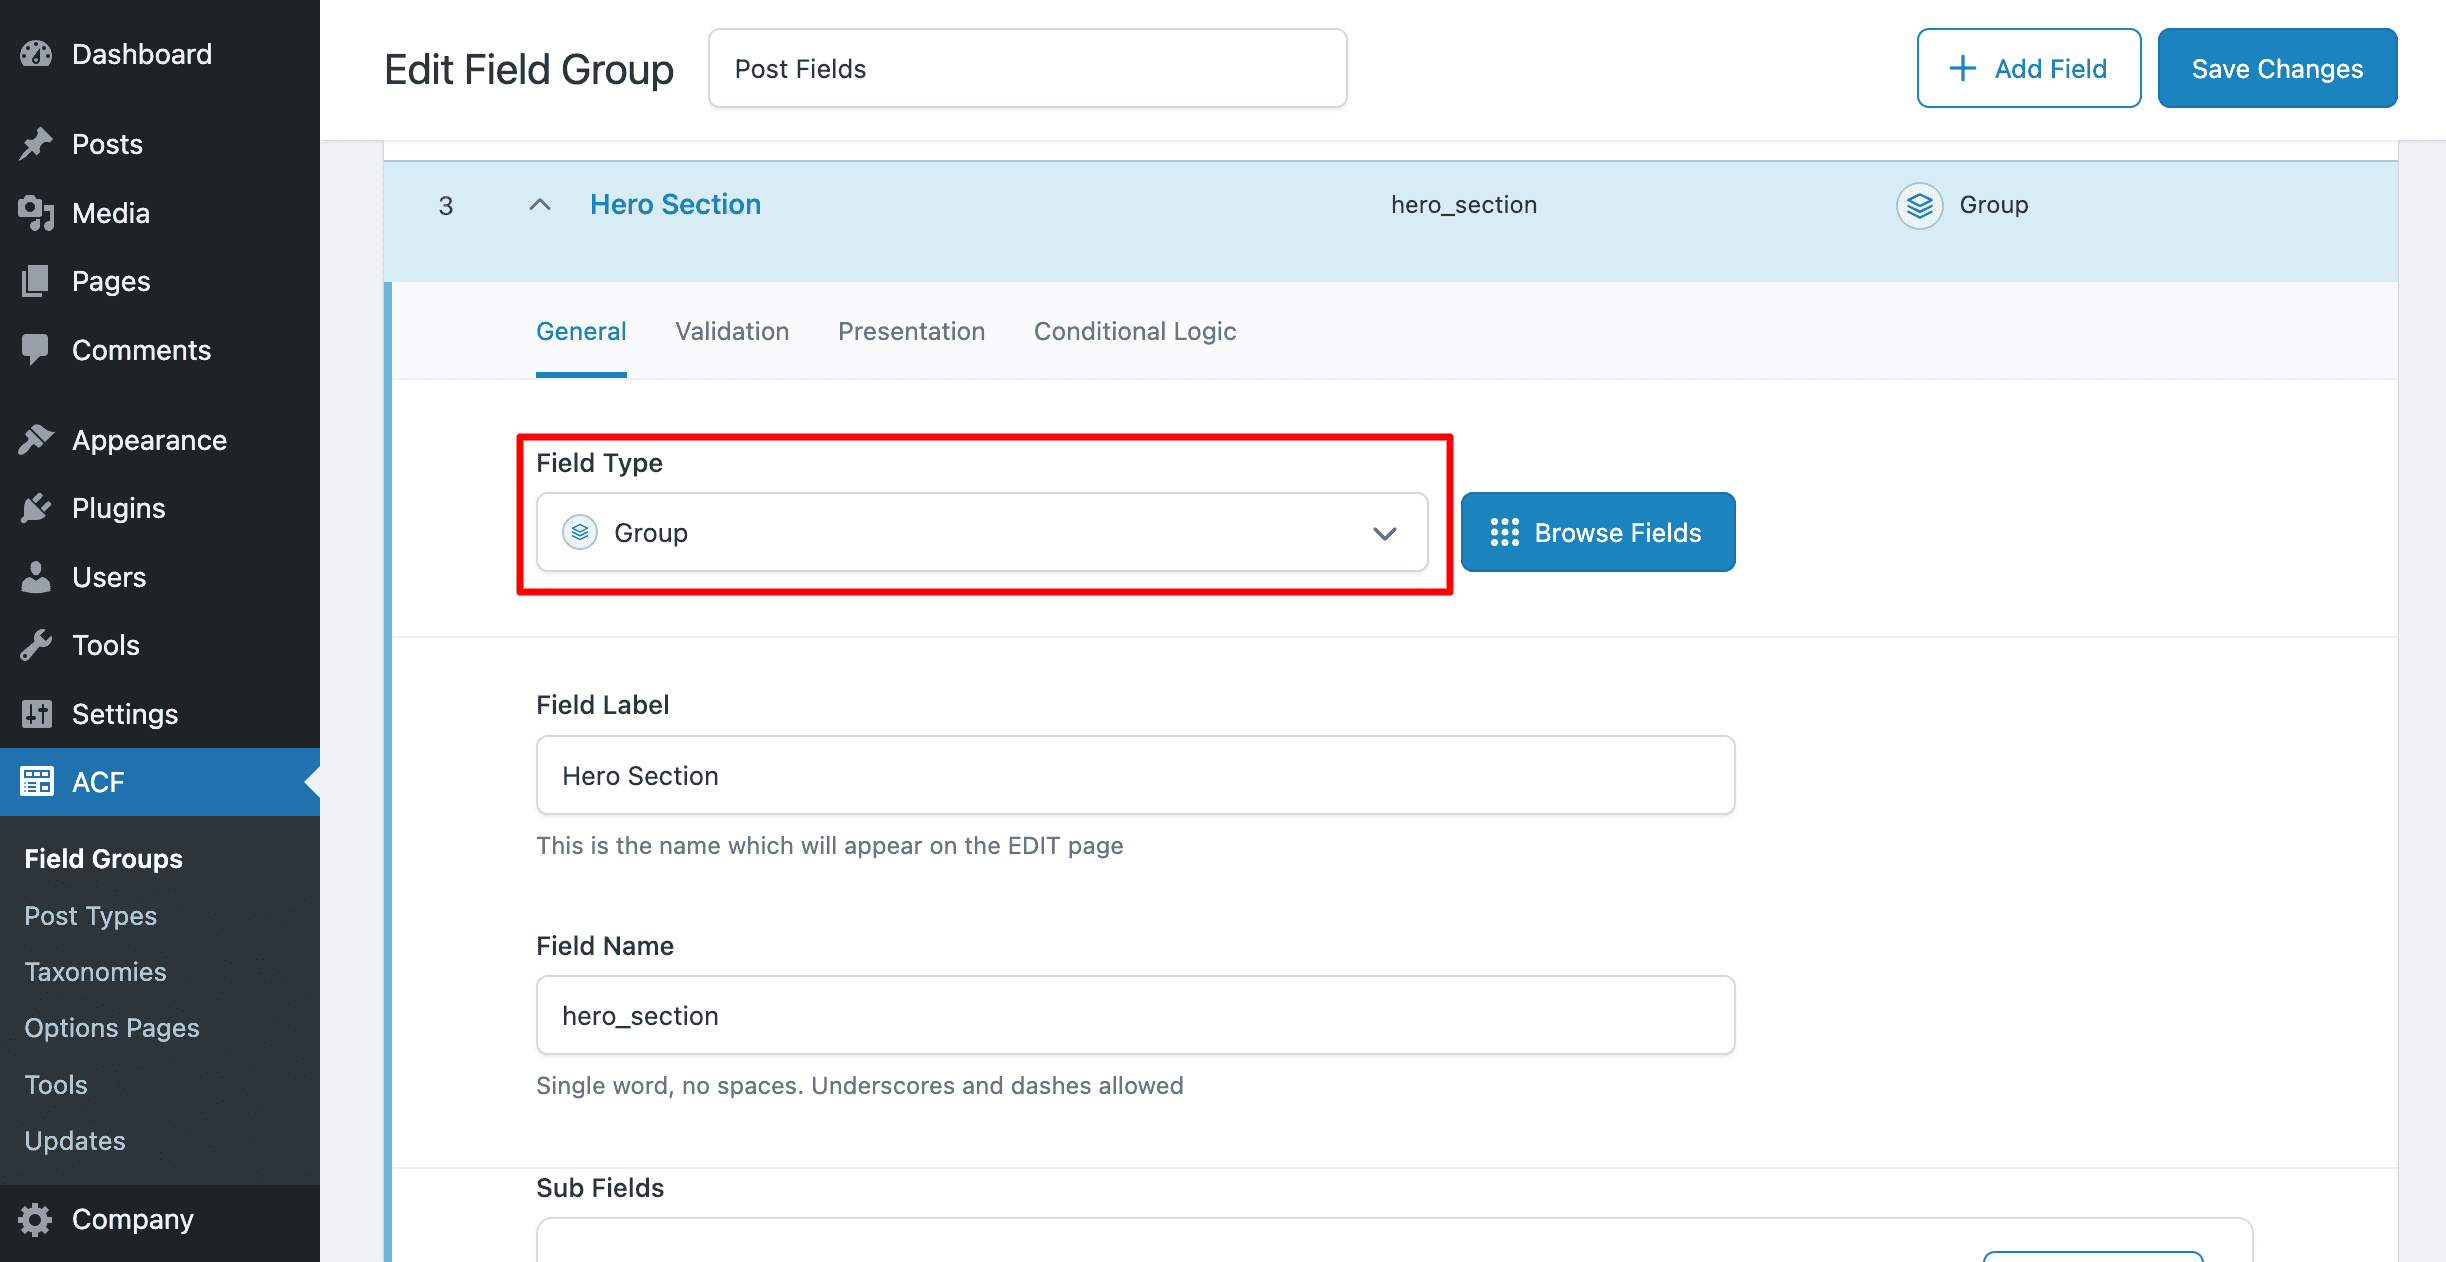Click the Group type label in header row

1993,205
